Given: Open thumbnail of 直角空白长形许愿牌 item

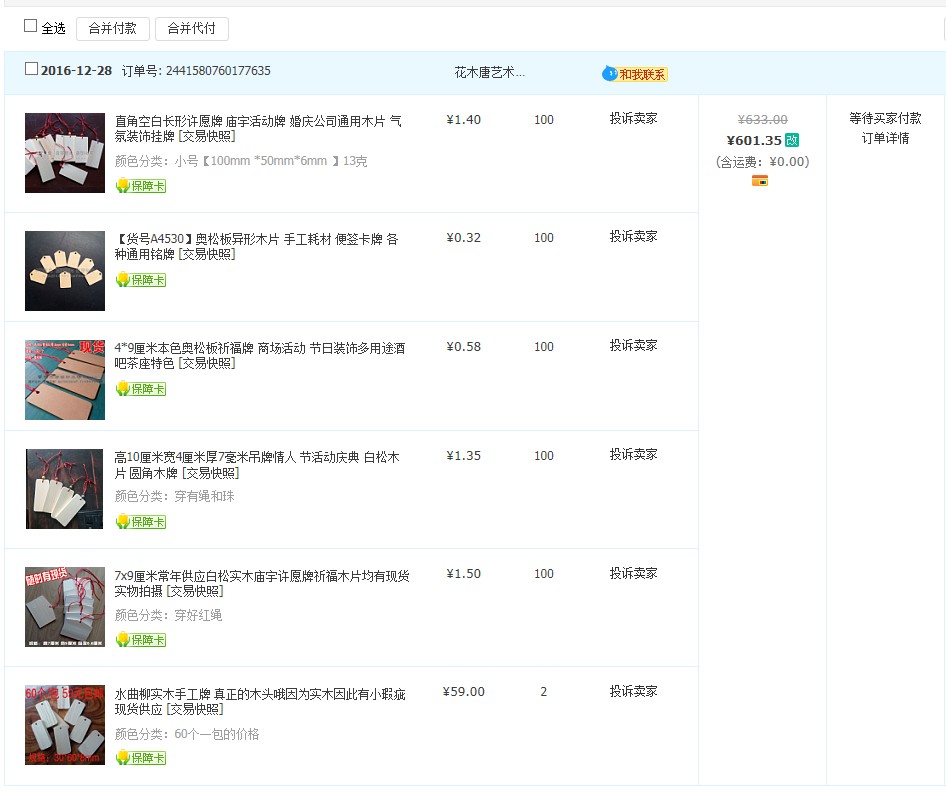Looking at the screenshot, I should click(x=65, y=153).
